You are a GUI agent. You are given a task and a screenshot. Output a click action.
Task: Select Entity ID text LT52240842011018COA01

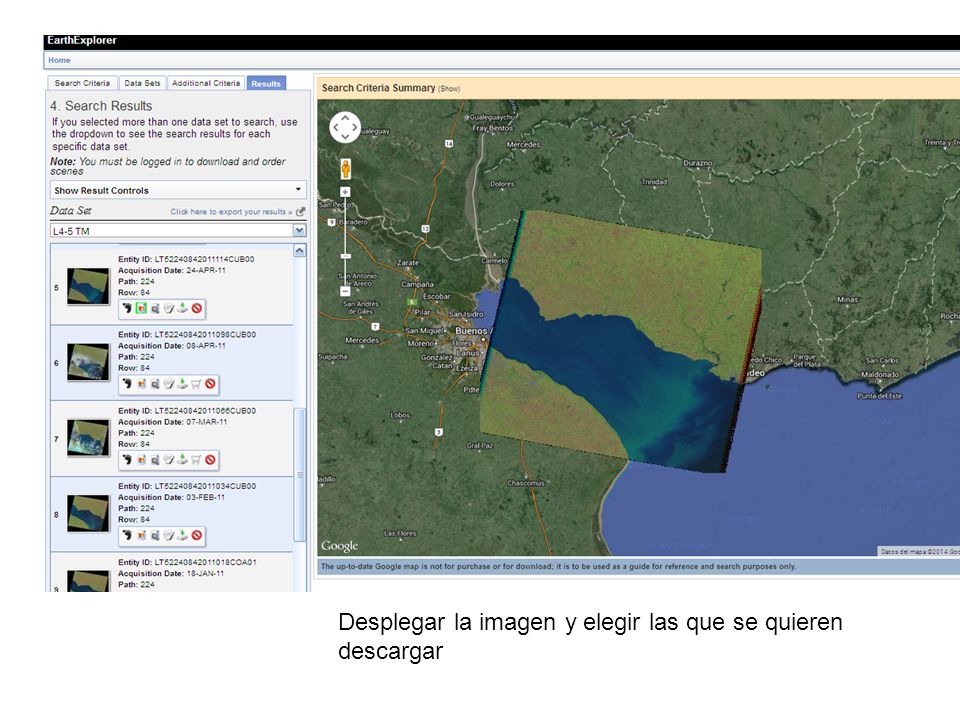(x=206, y=562)
